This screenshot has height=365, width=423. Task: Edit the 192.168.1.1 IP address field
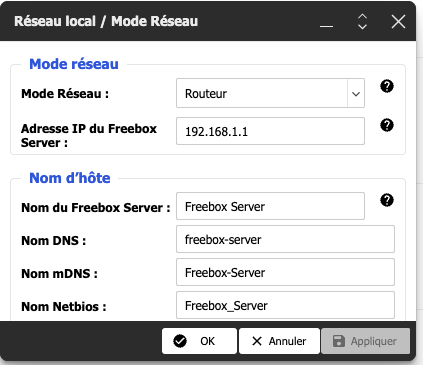(270, 131)
